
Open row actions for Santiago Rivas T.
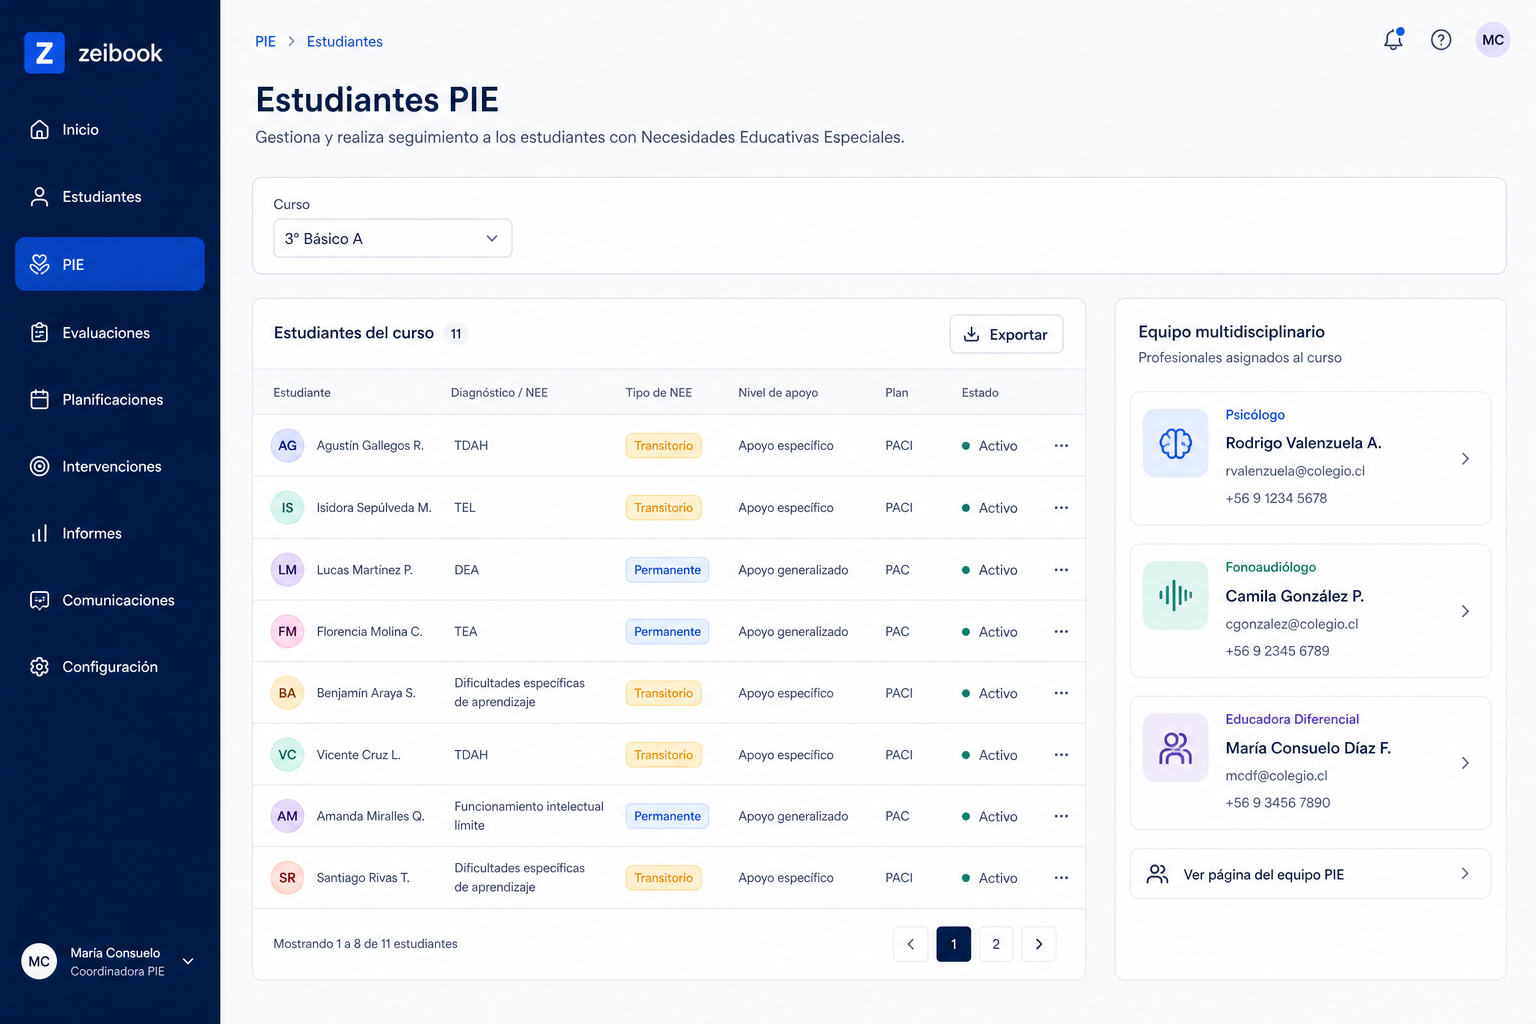(1061, 878)
